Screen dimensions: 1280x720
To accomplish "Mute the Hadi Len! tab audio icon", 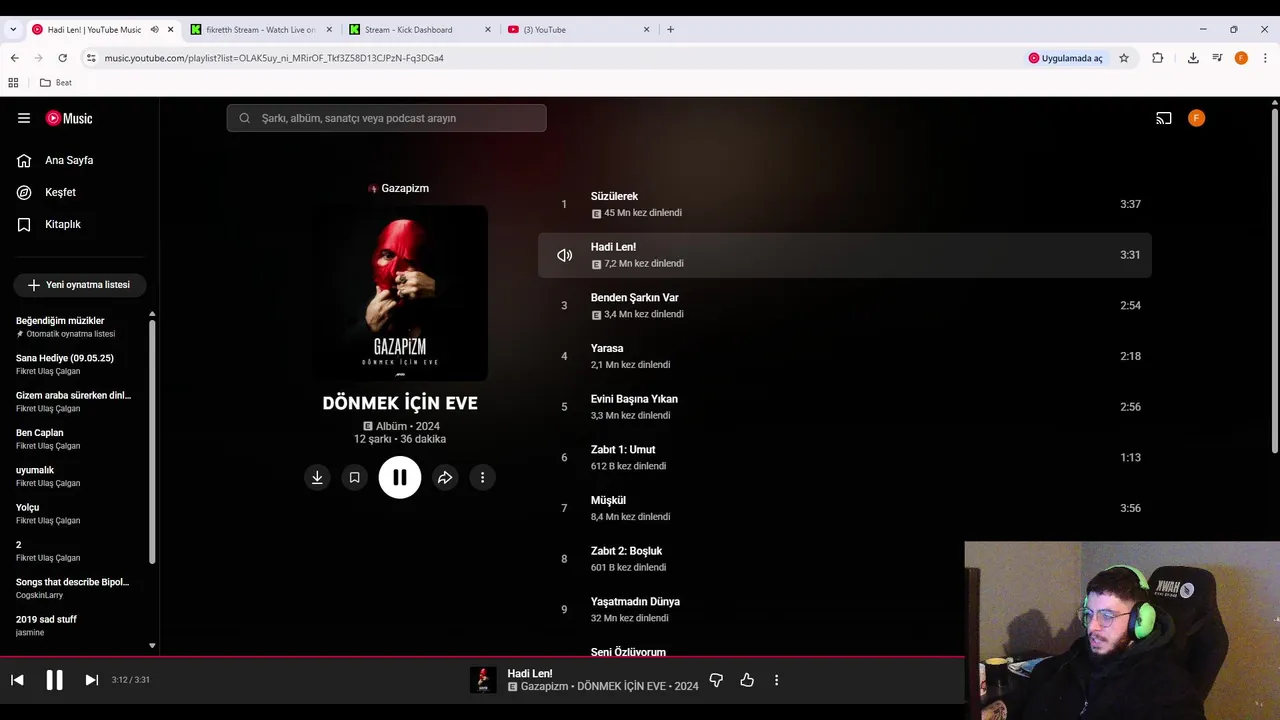I will coord(153,29).
